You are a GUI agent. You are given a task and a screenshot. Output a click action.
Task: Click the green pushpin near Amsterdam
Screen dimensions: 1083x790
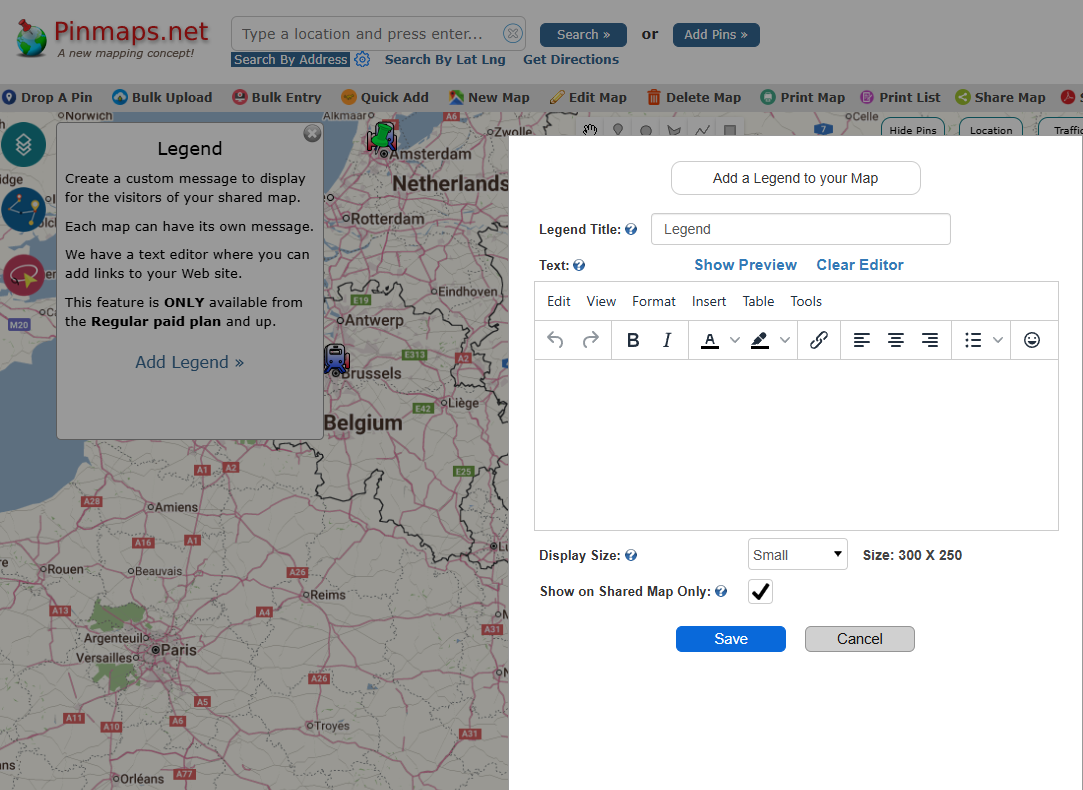coord(382,137)
